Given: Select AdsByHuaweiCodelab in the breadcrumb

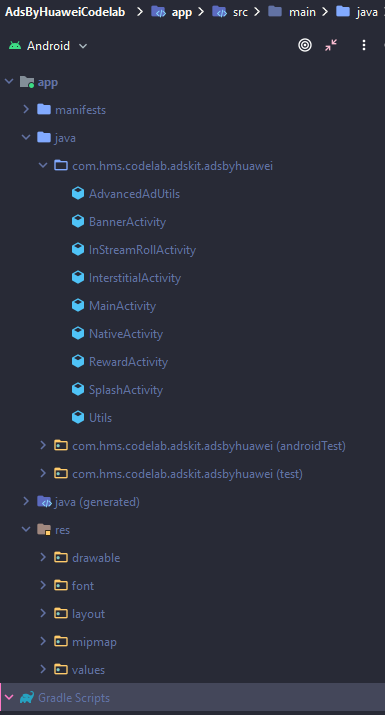Looking at the screenshot, I should (x=65, y=12).
